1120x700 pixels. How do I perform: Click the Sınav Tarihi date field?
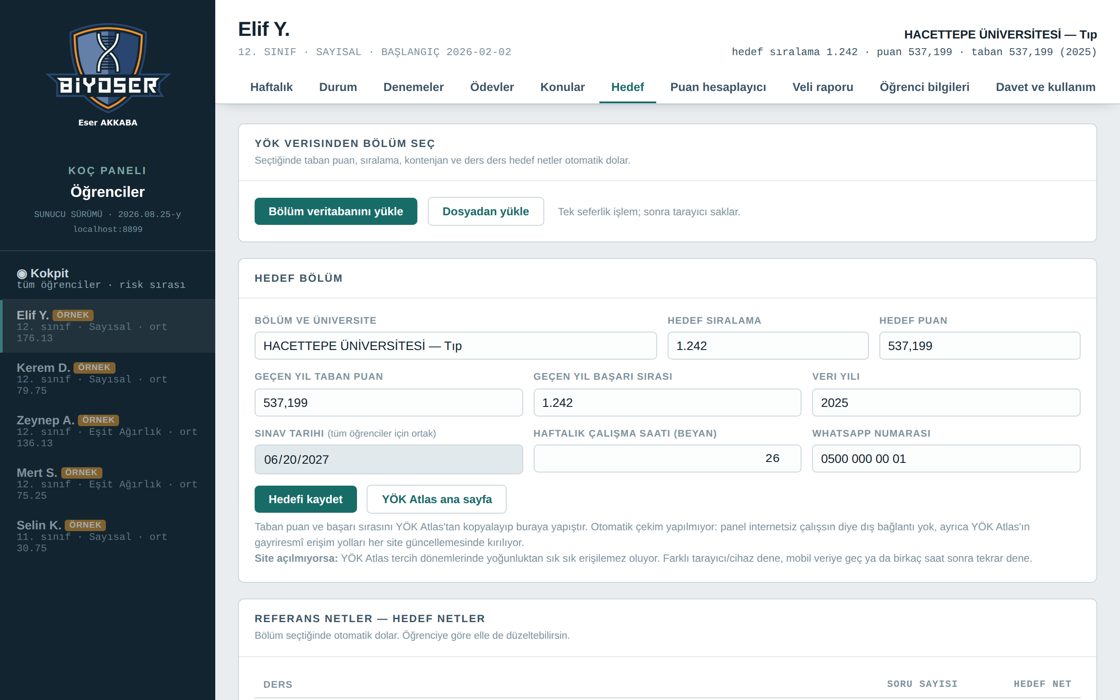389,459
